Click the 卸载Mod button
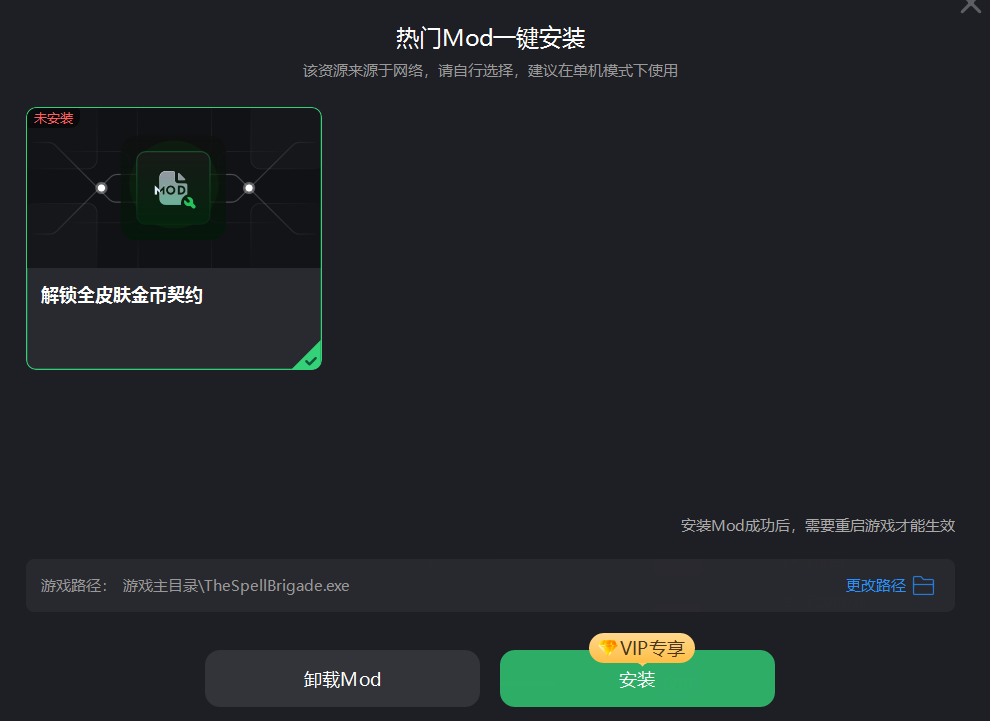Screen dimensions: 990x721 pos(342,679)
